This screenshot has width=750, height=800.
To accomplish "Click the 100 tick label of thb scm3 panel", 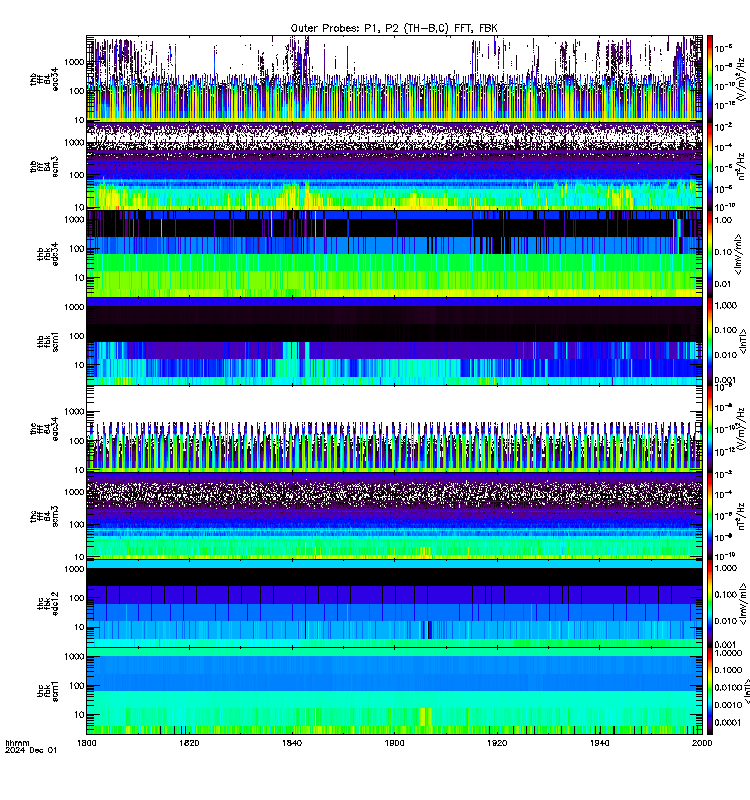I will point(77,175).
